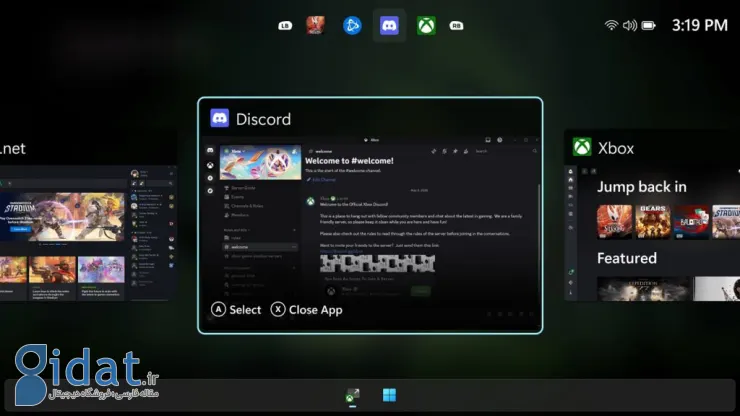Image resolution: width=740 pixels, height=416 pixels.
Task: Click the Featured heading in Xbox app
Action: tap(627, 258)
